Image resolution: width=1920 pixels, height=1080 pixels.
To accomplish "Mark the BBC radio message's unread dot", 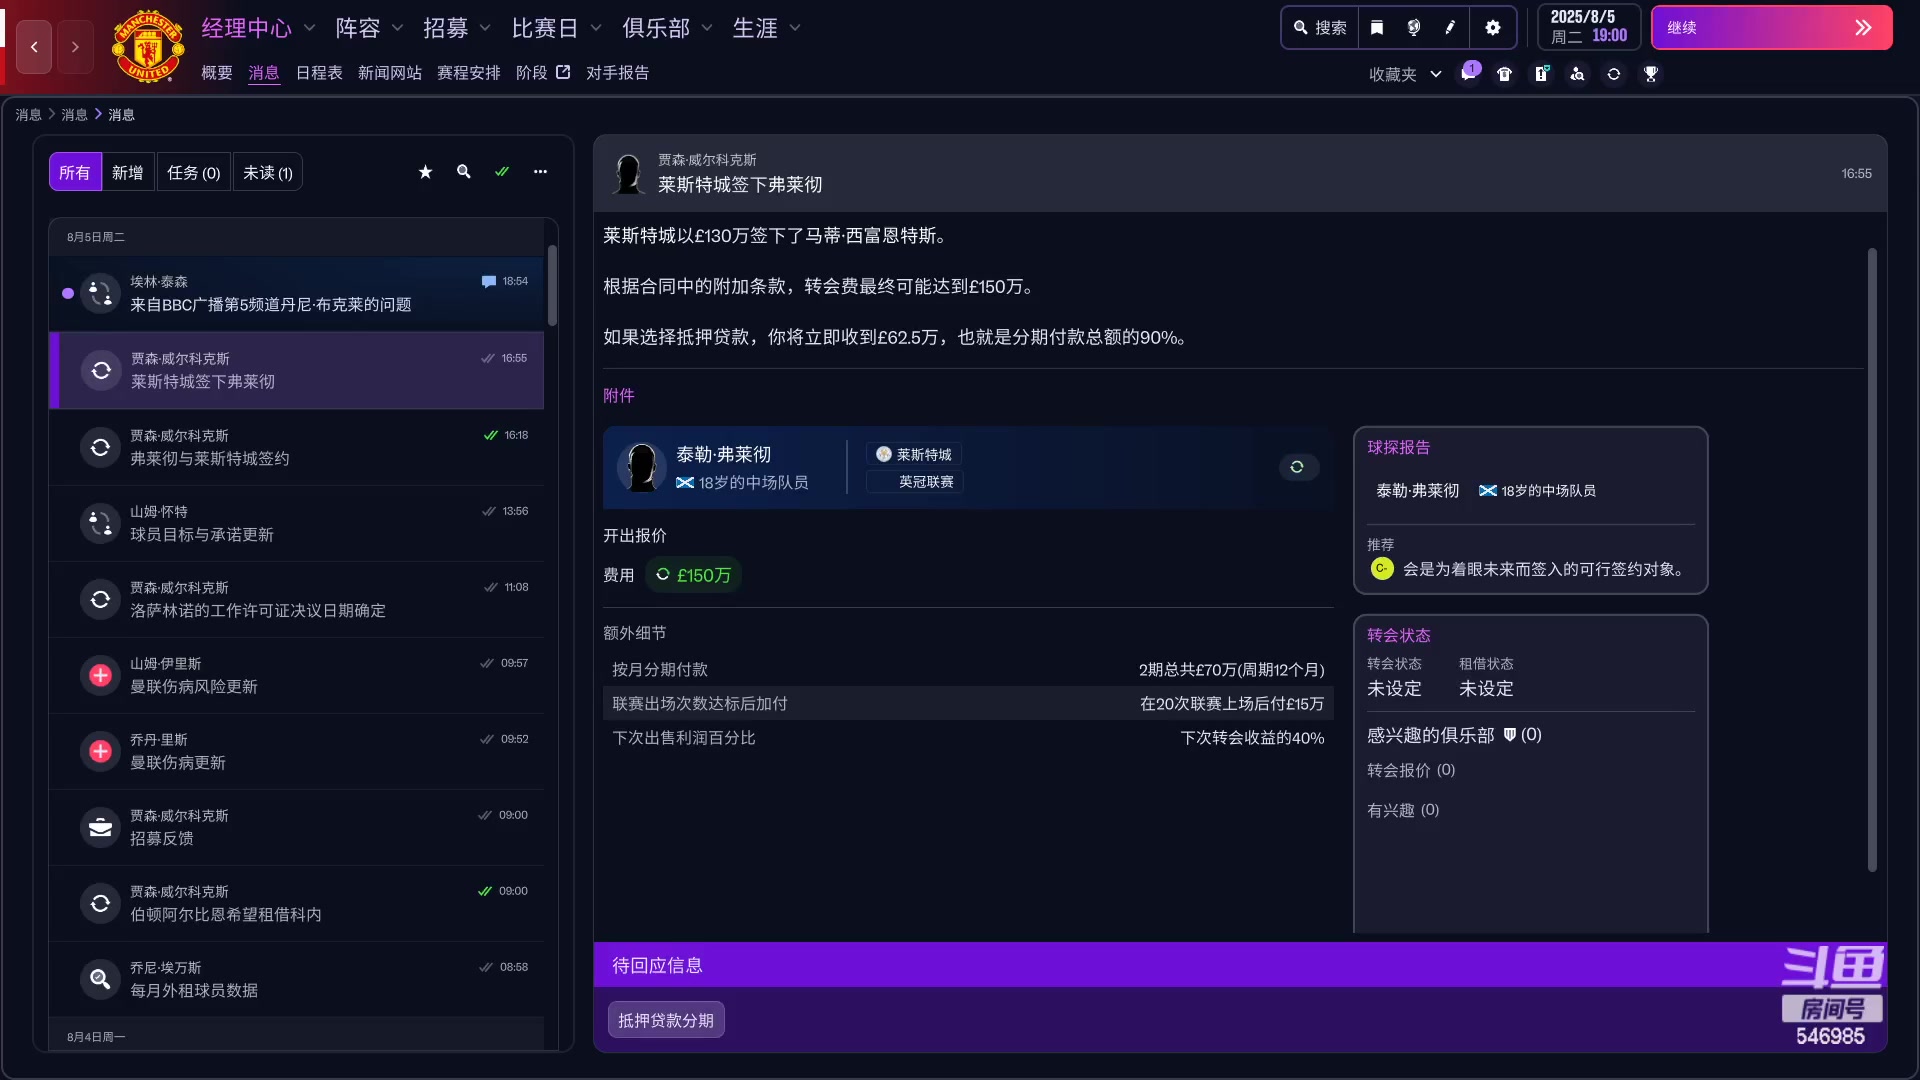I will 67,293.
